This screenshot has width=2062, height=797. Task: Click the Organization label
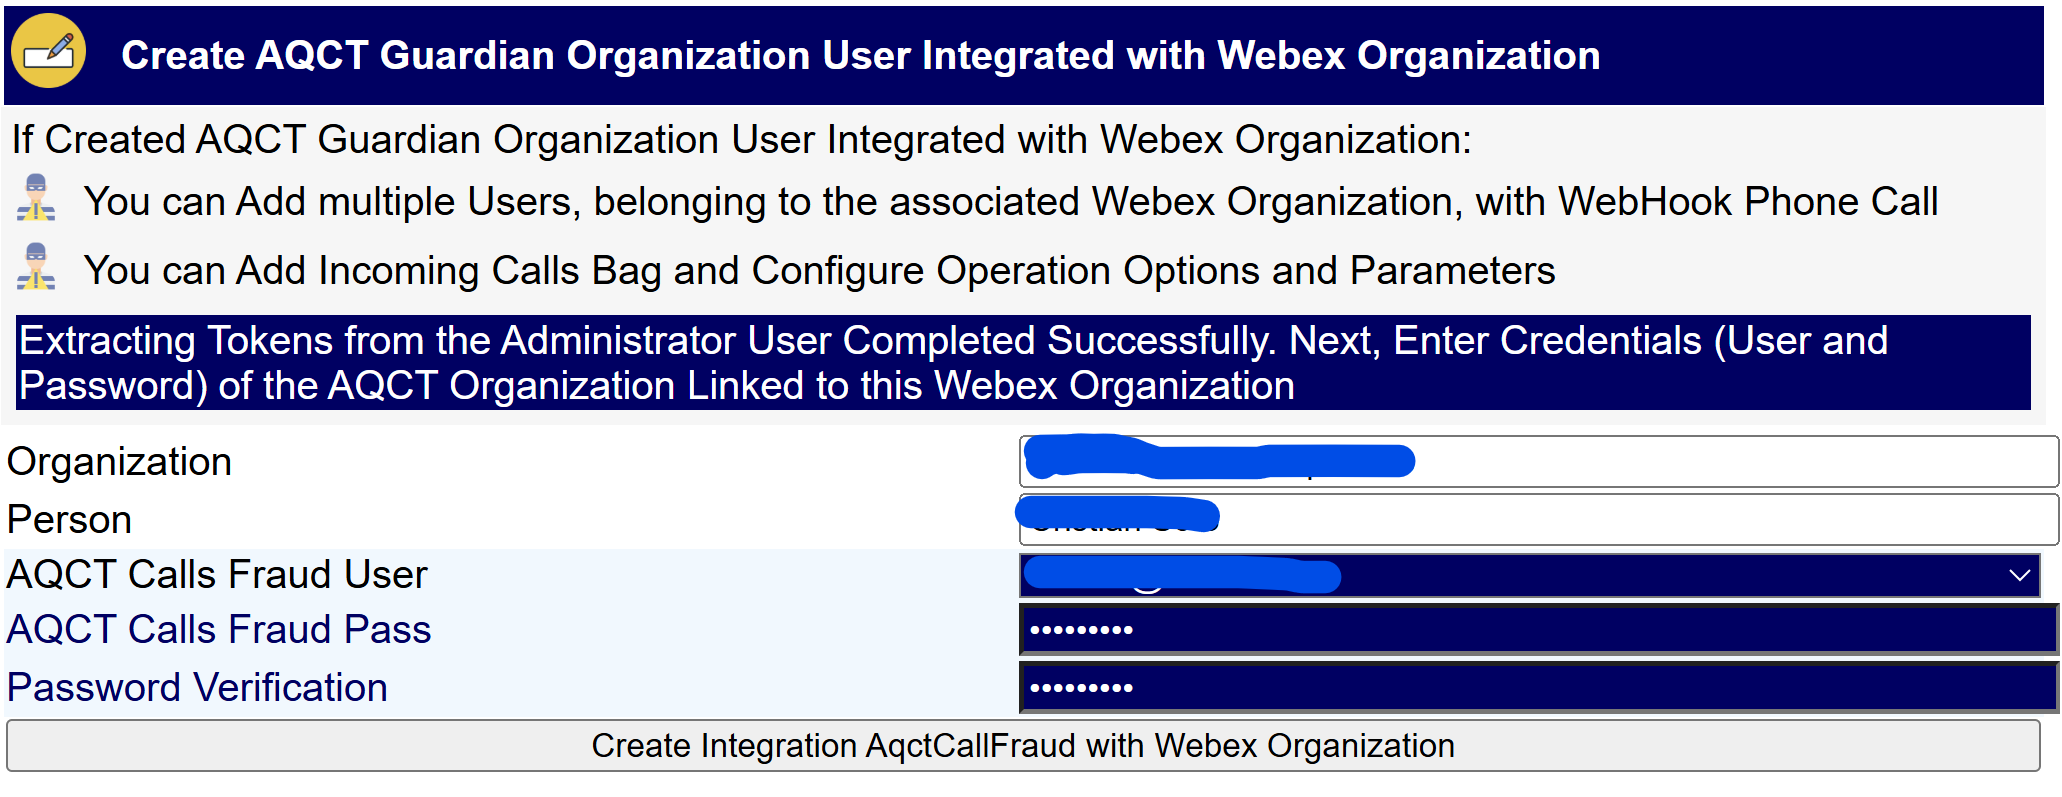coord(119,462)
